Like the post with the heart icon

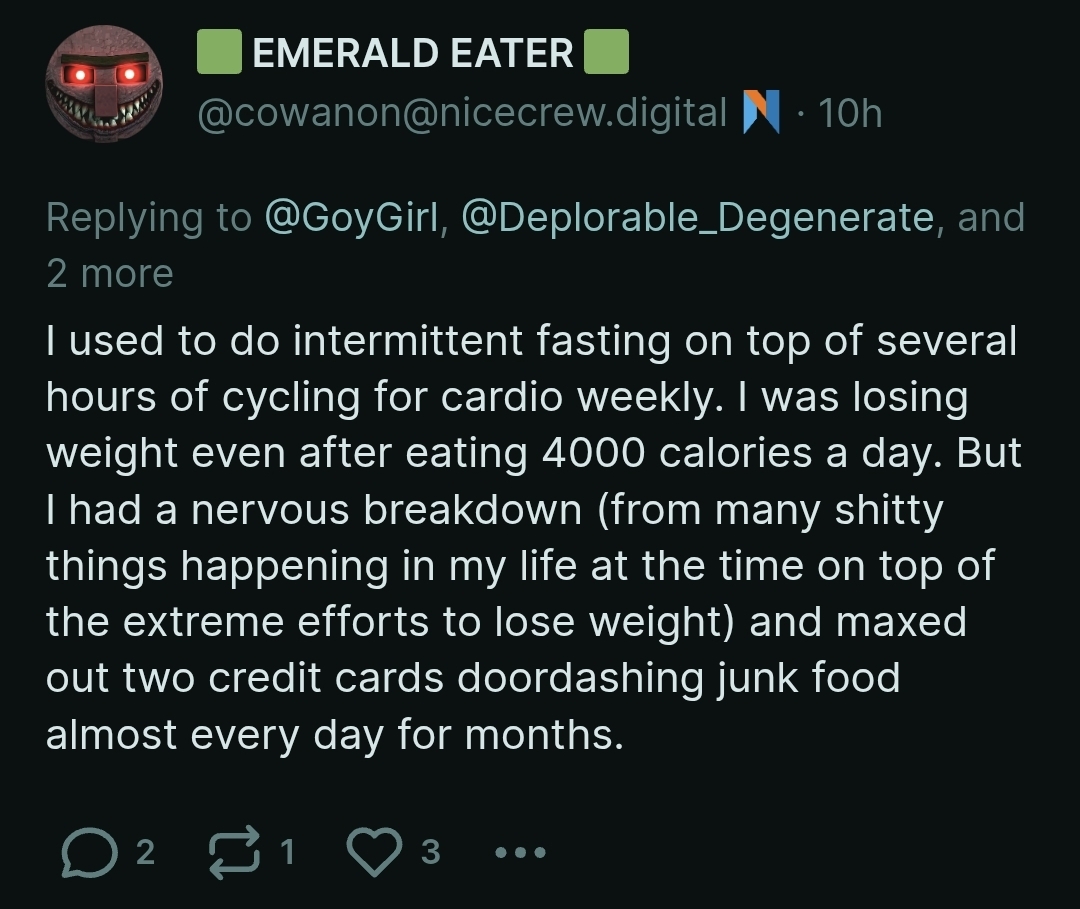[374, 853]
